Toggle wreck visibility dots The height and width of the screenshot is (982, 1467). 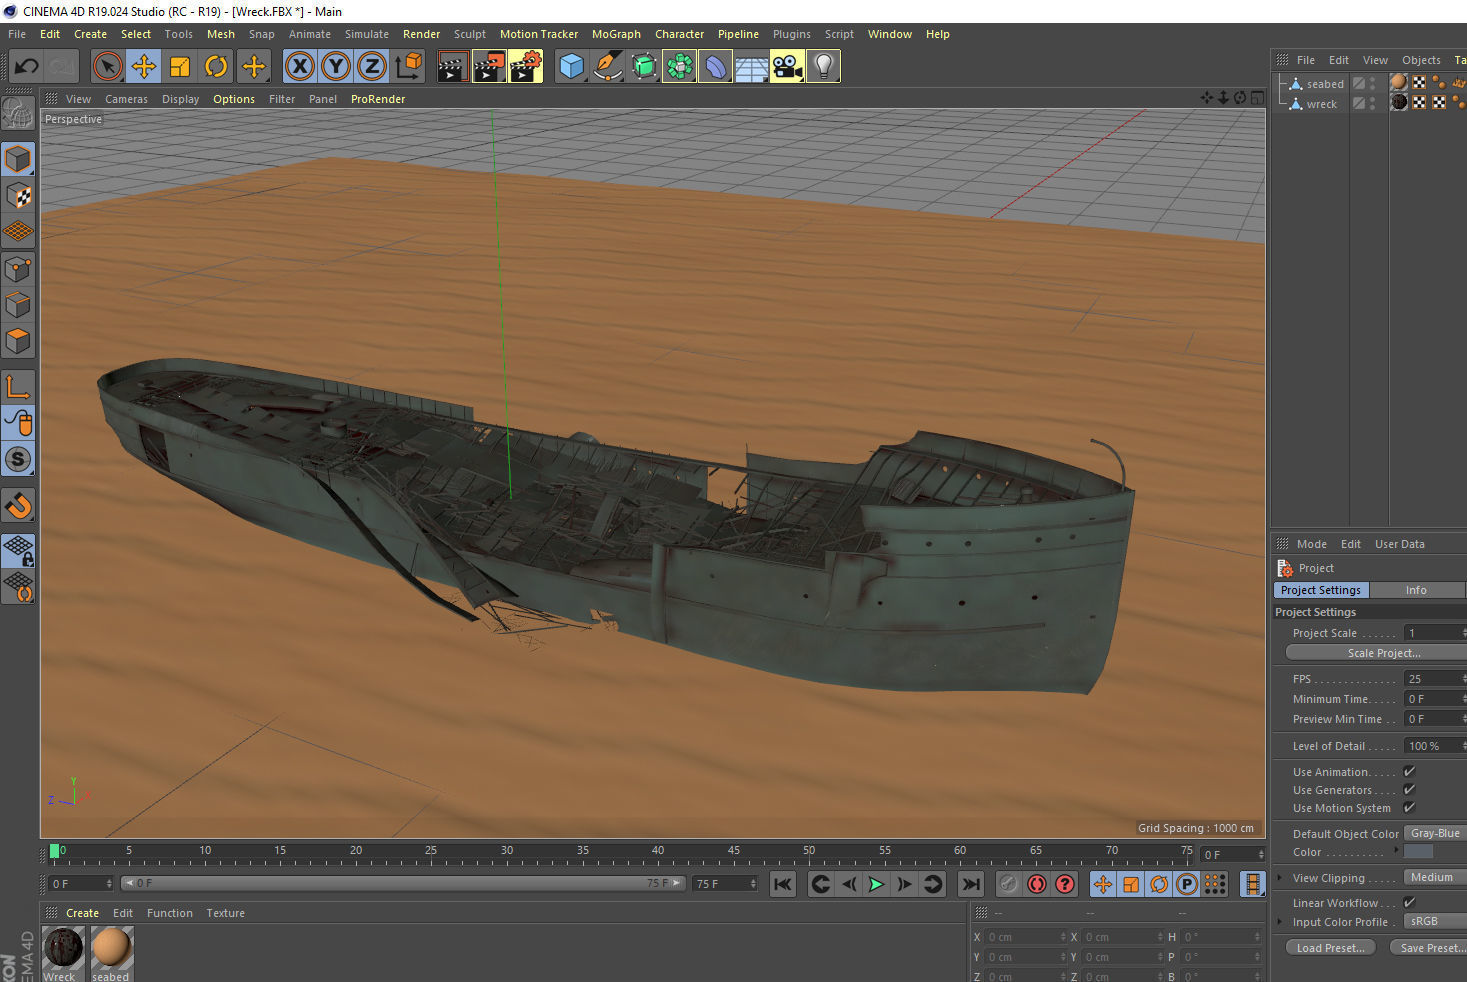click(1373, 103)
